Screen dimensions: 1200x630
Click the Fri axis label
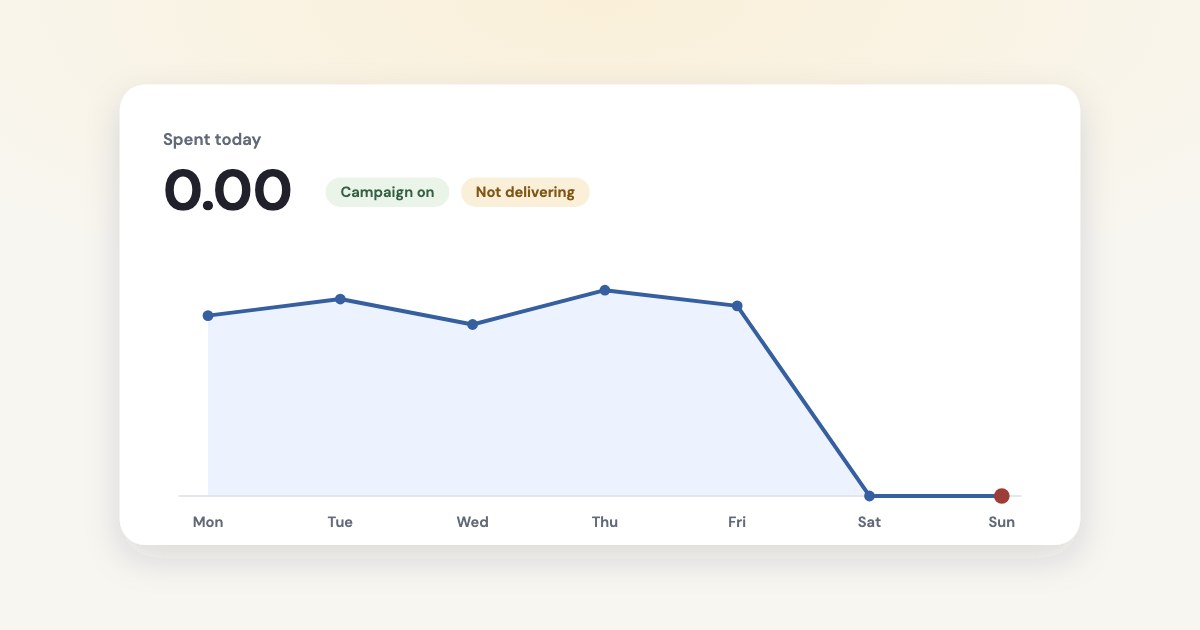tap(737, 522)
